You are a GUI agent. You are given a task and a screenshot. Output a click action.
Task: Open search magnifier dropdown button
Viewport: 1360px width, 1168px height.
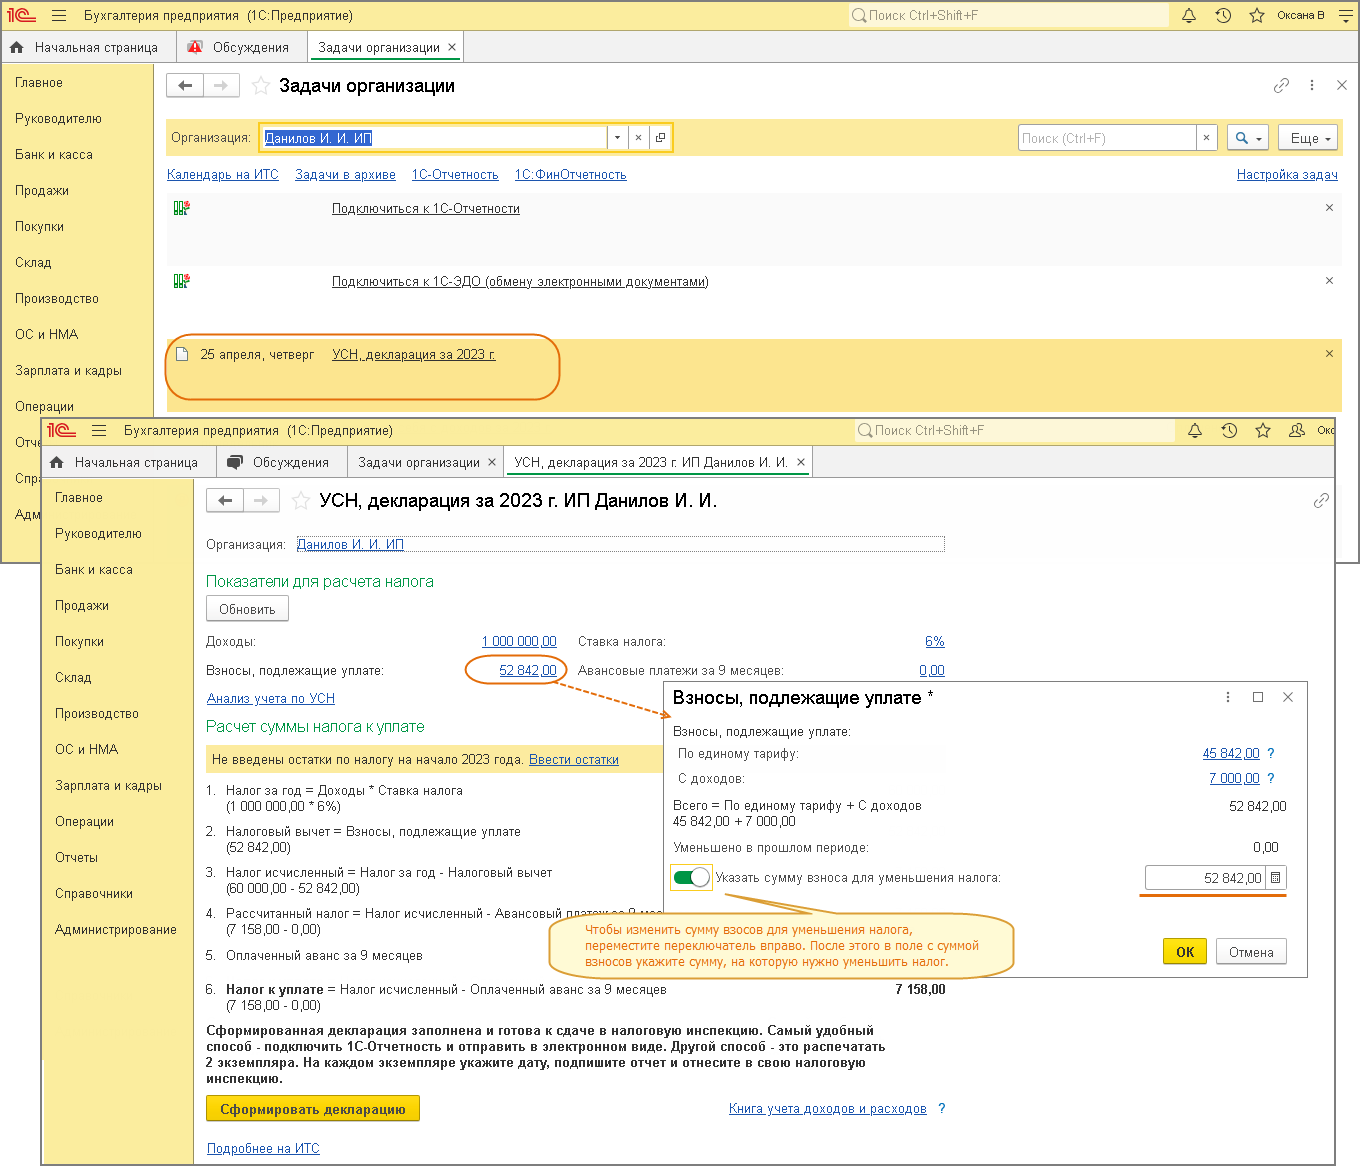click(1248, 138)
